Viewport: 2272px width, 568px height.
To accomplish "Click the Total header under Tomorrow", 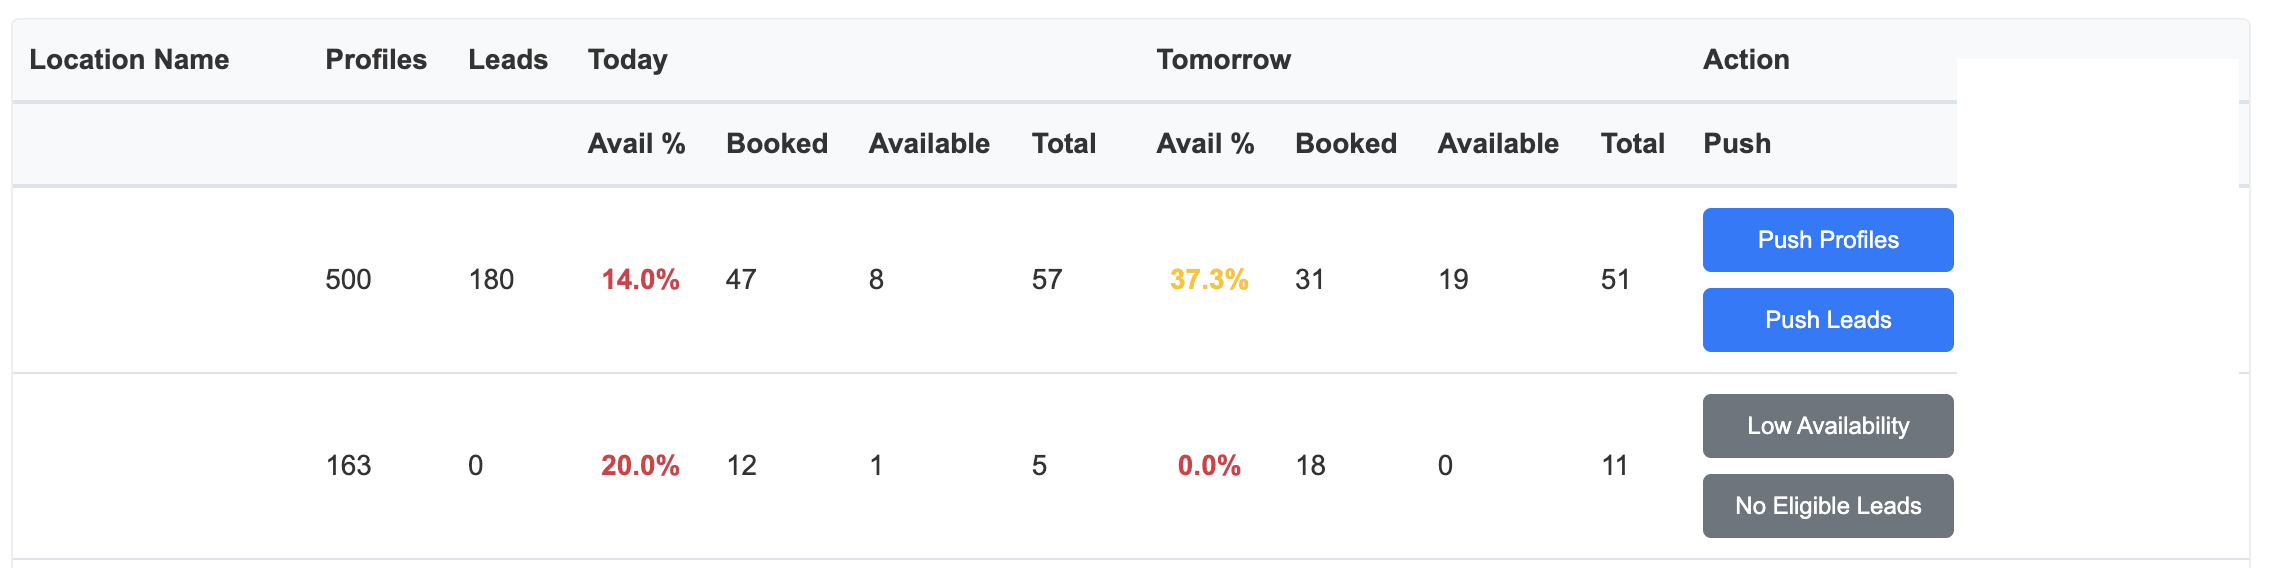I will click(1632, 144).
